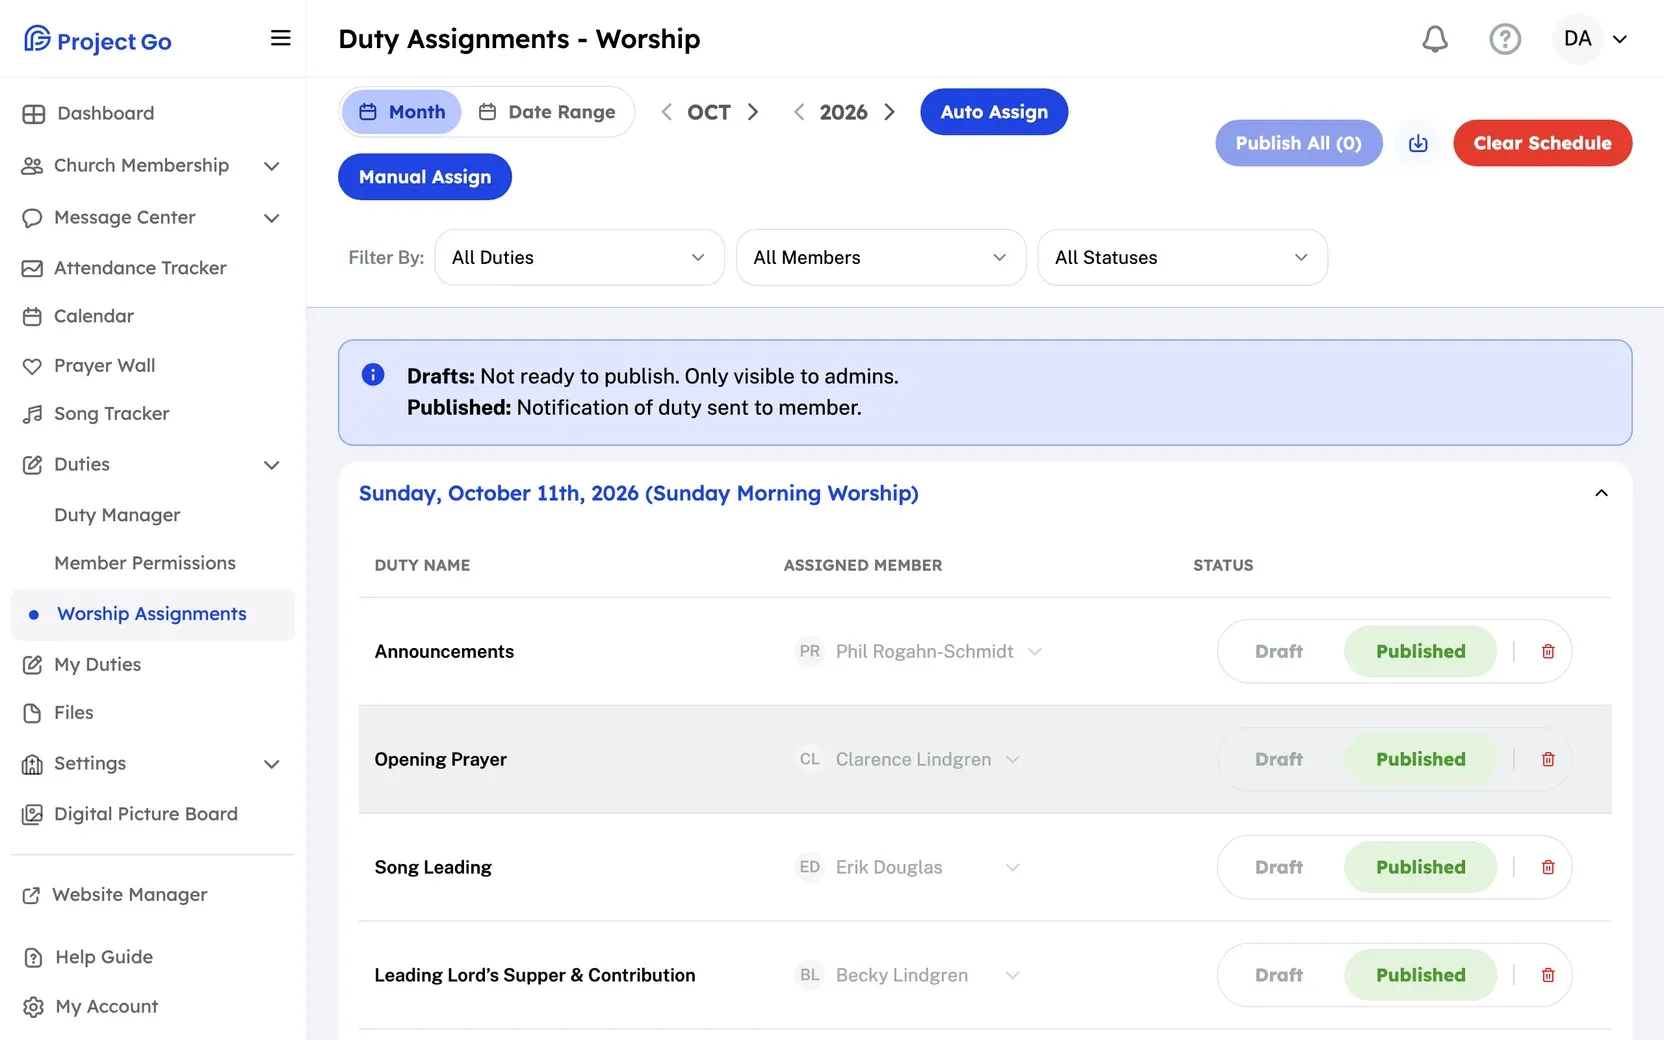The height and width of the screenshot is (1040, 1664).
Task: Click the Digital Picture Board icon
Action: 32,814
